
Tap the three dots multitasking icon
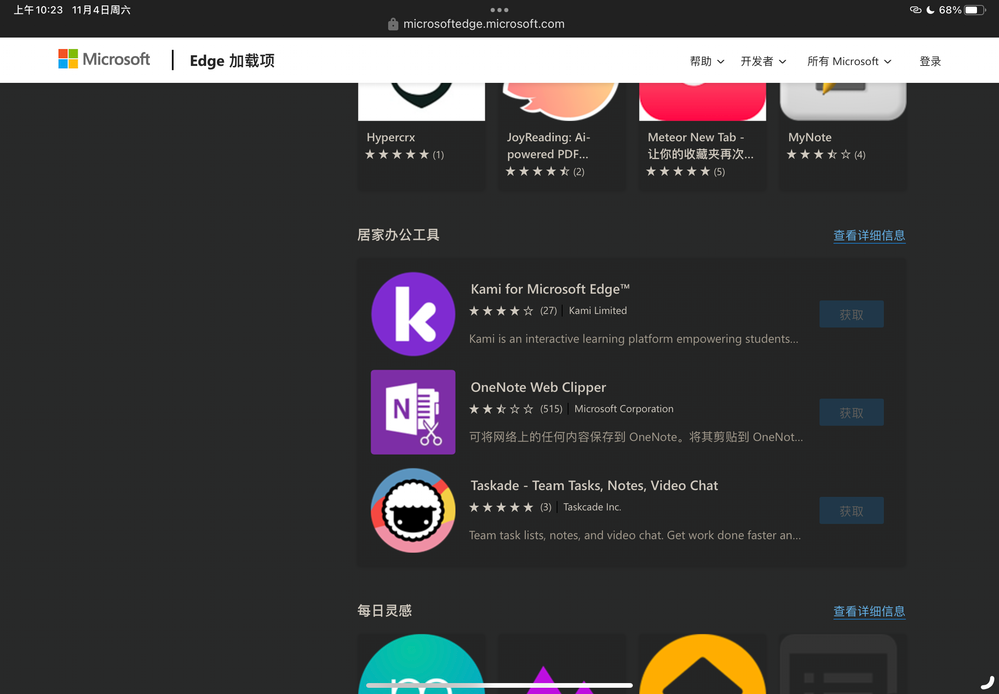(x=500, y=10)
